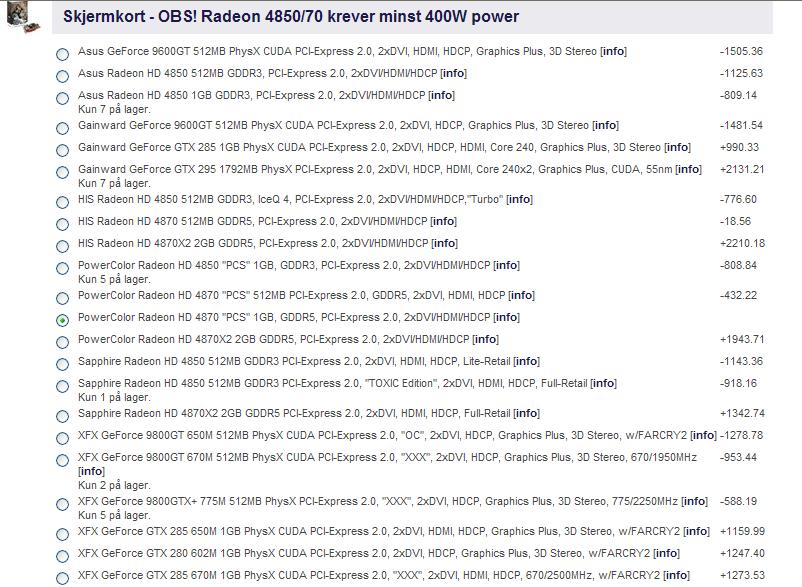Click the graphics card product thumbnail image

(x=24, y=16)
